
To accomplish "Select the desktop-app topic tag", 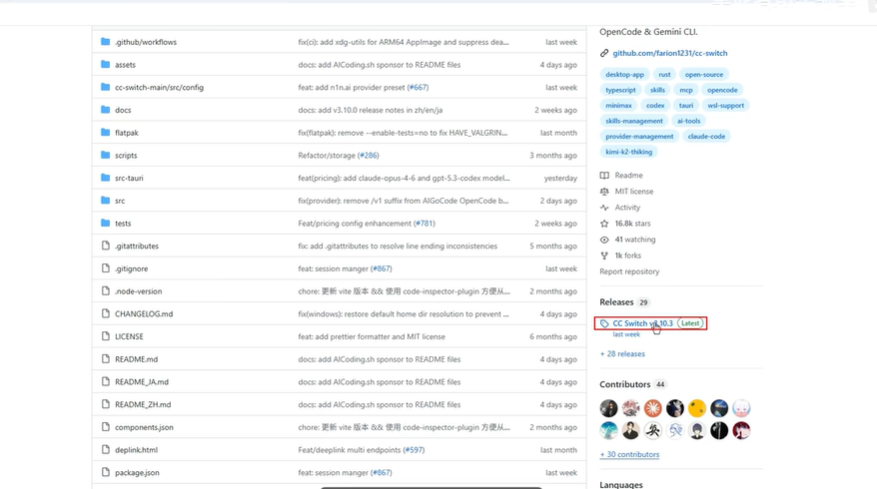I will coord(624,74).
